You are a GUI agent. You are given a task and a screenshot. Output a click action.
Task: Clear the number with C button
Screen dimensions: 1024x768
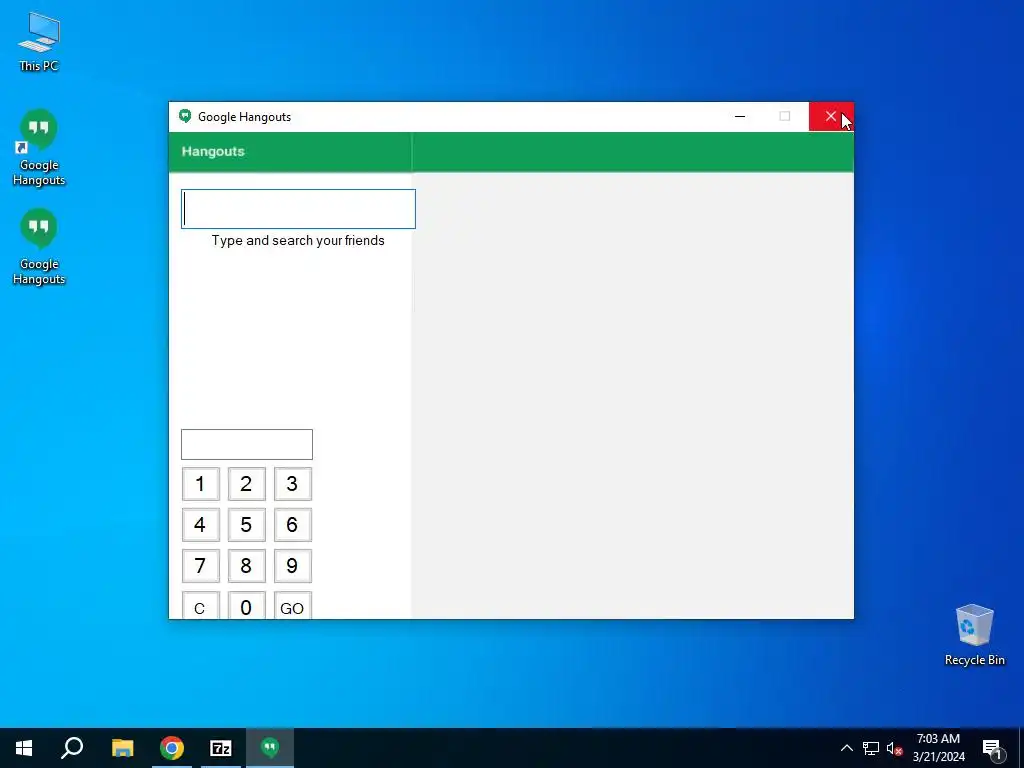tap(200, 605)
